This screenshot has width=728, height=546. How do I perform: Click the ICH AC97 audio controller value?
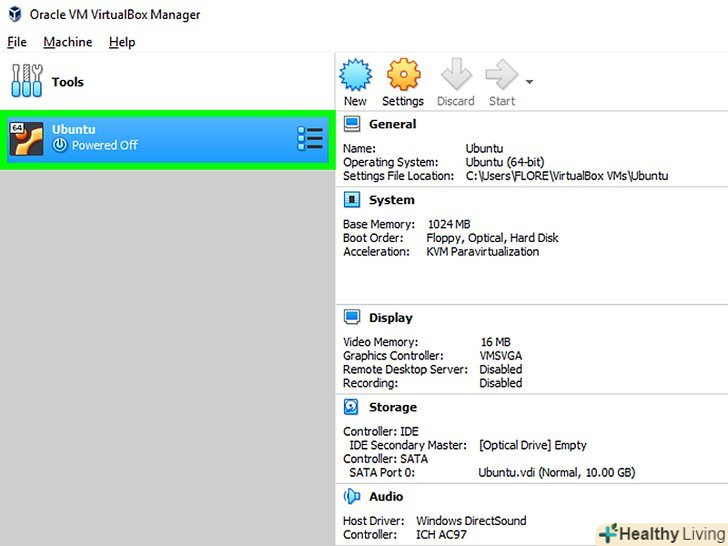441,535
